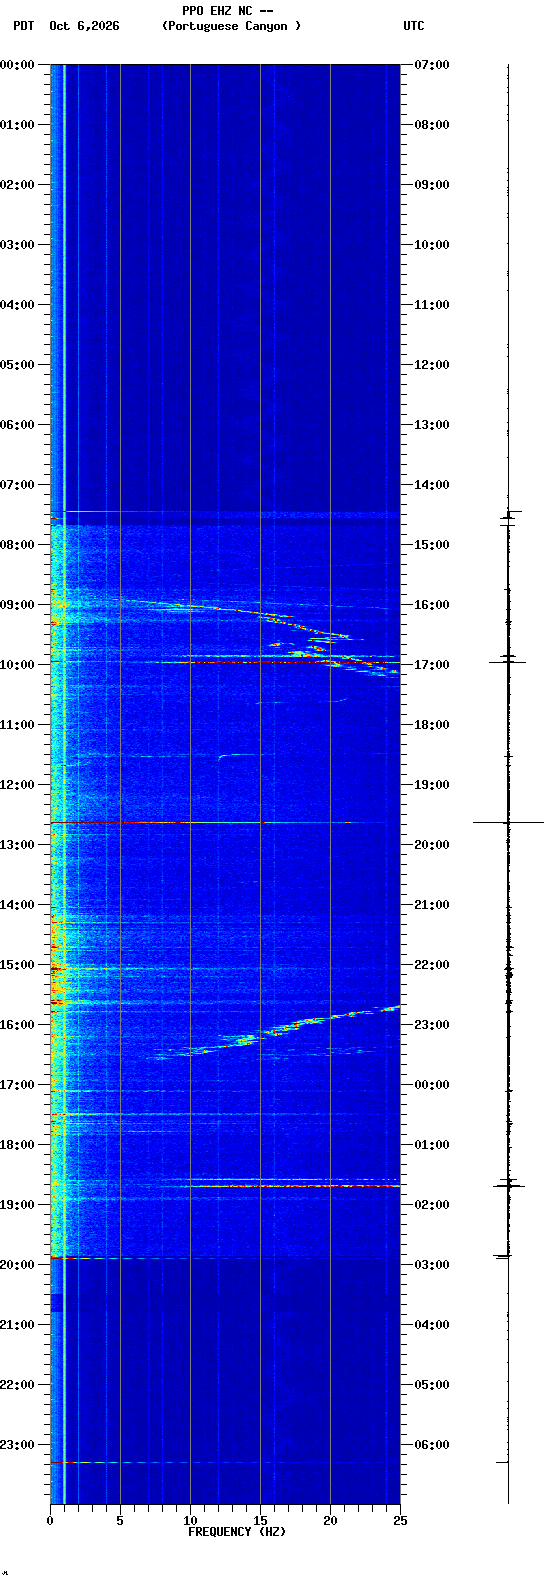Click '05:00' on the PDT time axis
The image size is (552, 1584).
point(17,365)
